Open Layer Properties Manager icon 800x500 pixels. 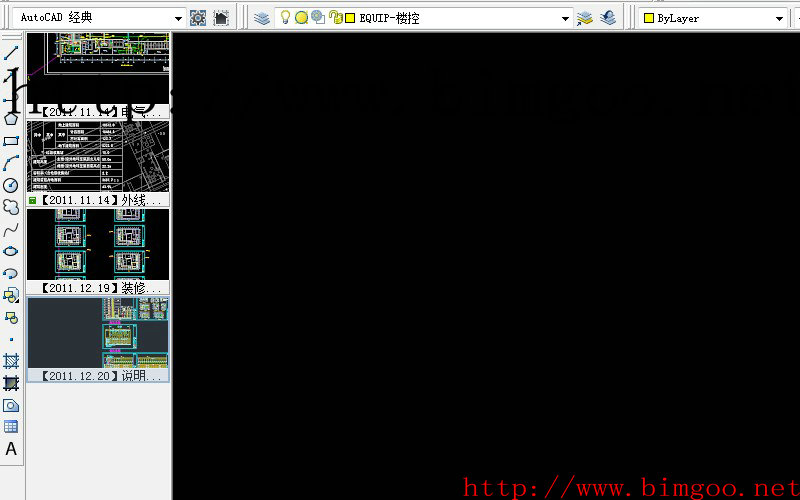click(262, 18)
